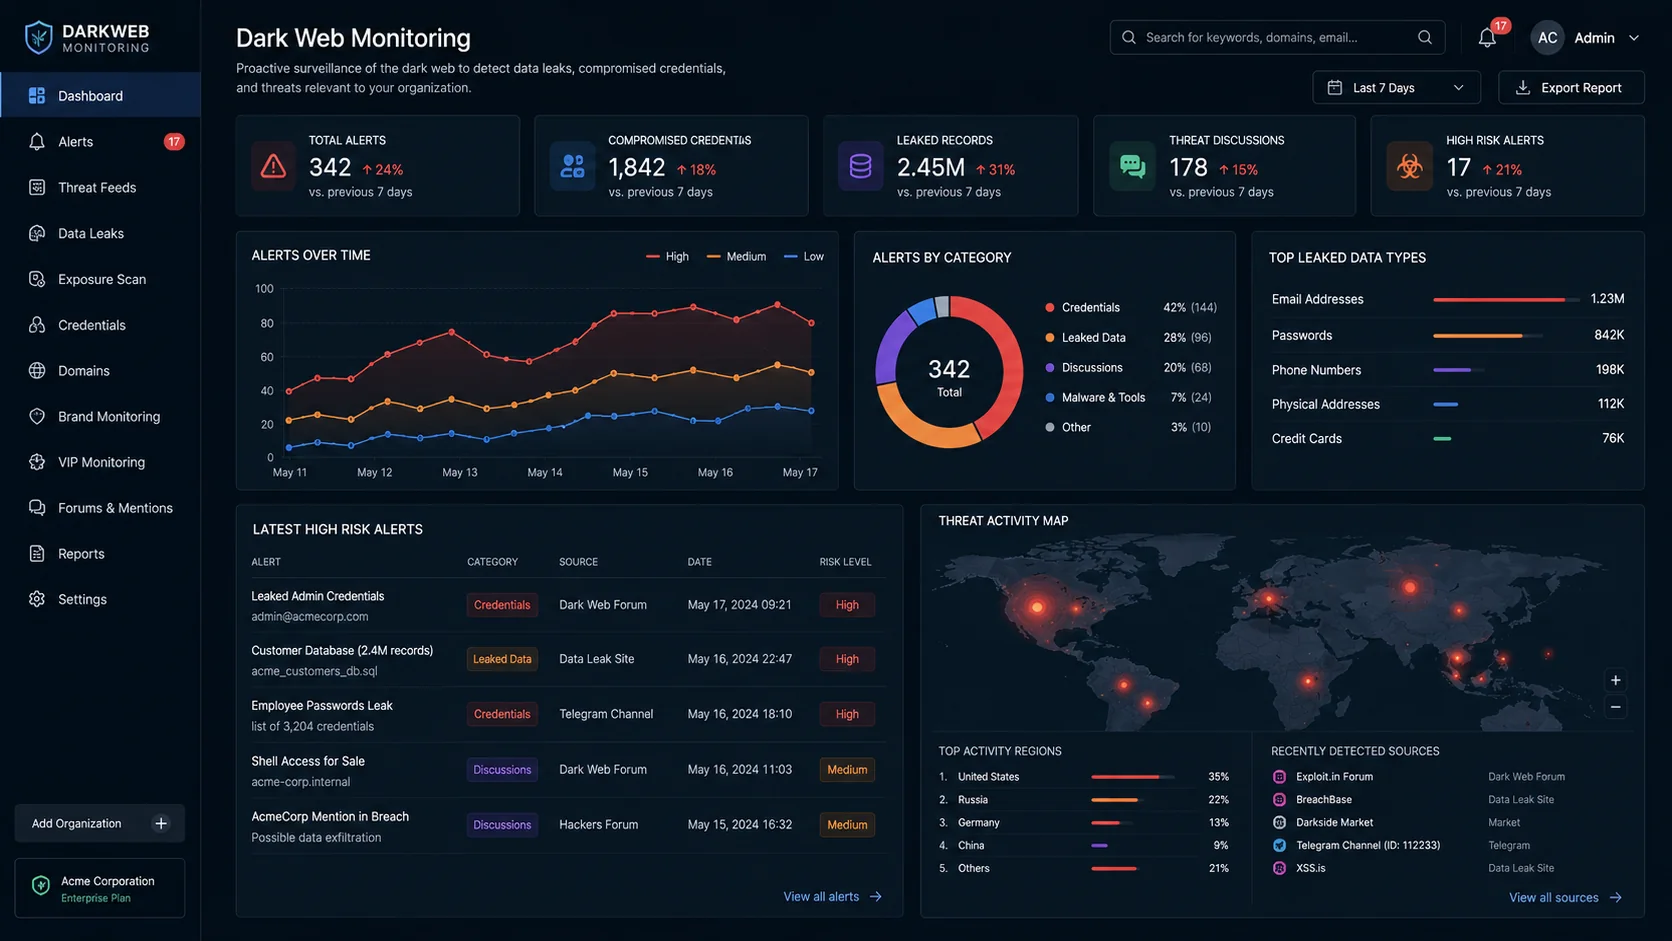Screen dimensions: 1672x941
Task: Click the Shell Access for Sale alert
Action: (568, 771)
